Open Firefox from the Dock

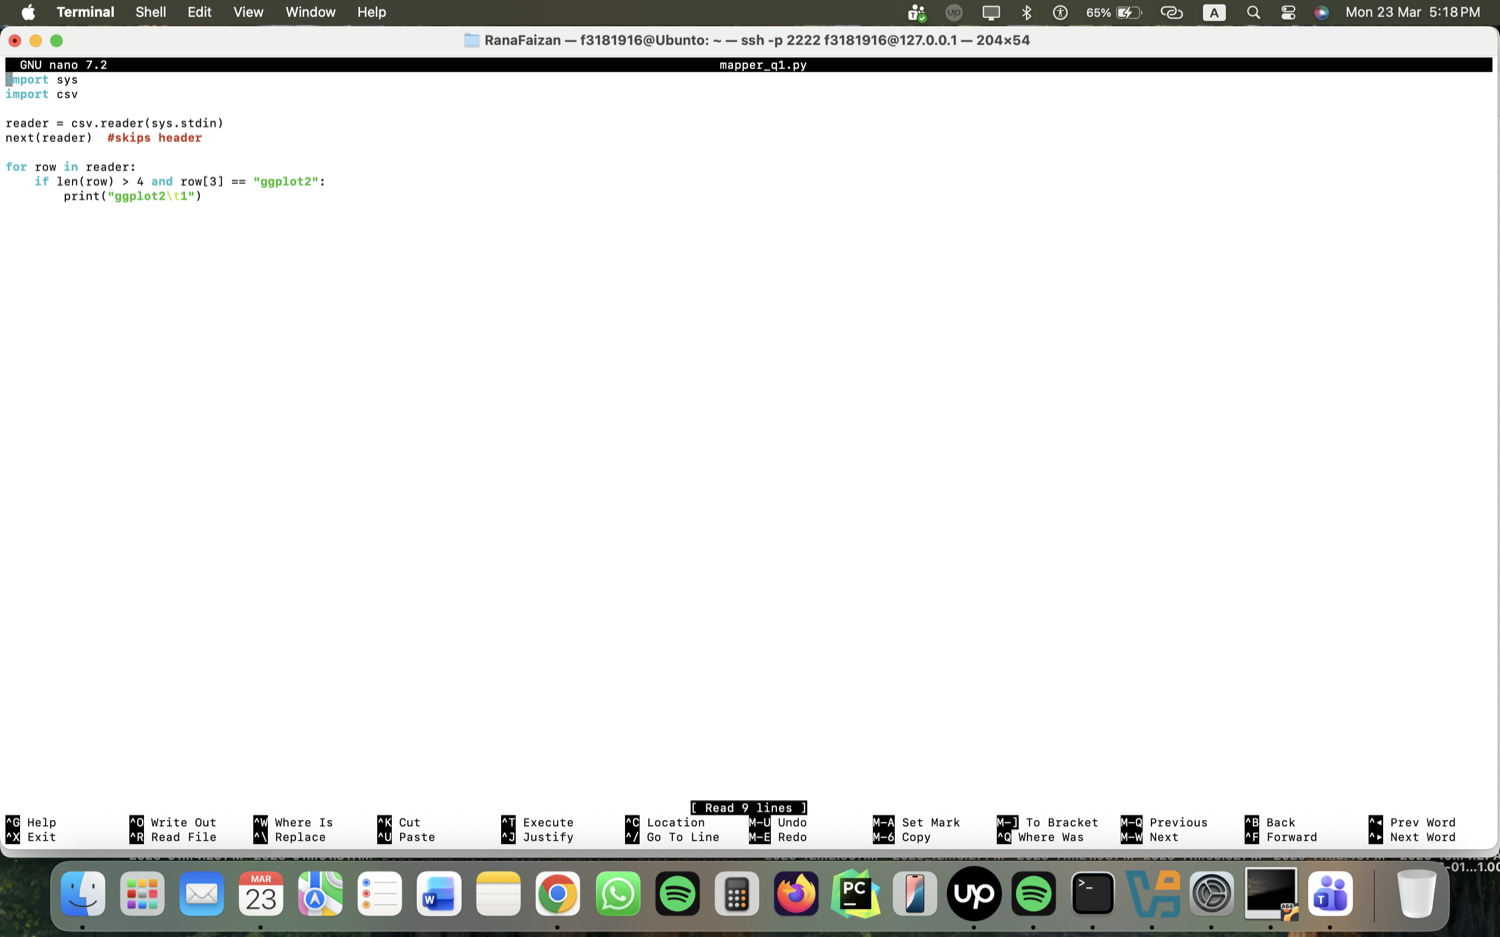[796, 894]
